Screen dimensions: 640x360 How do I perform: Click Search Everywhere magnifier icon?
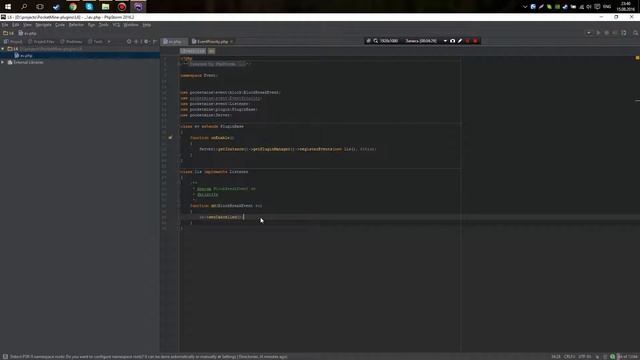click(x=635, y=33)
